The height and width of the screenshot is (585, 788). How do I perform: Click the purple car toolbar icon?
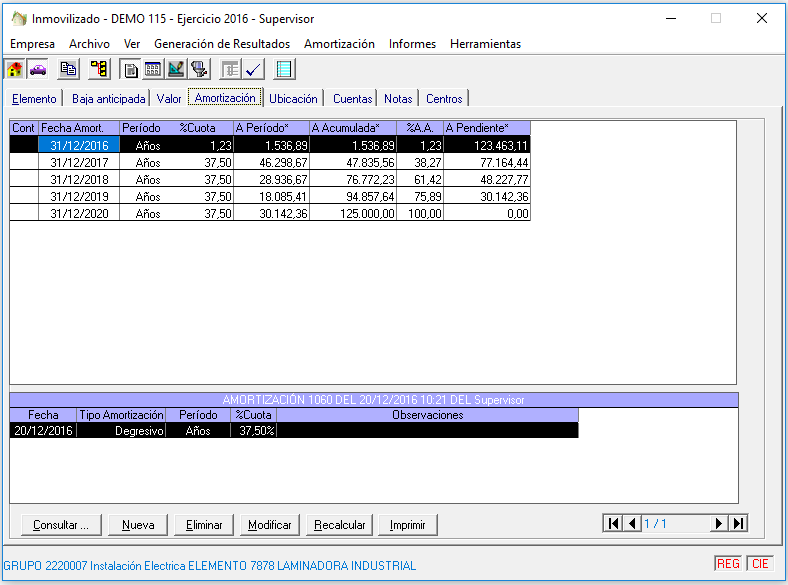[x=38, y=69]
